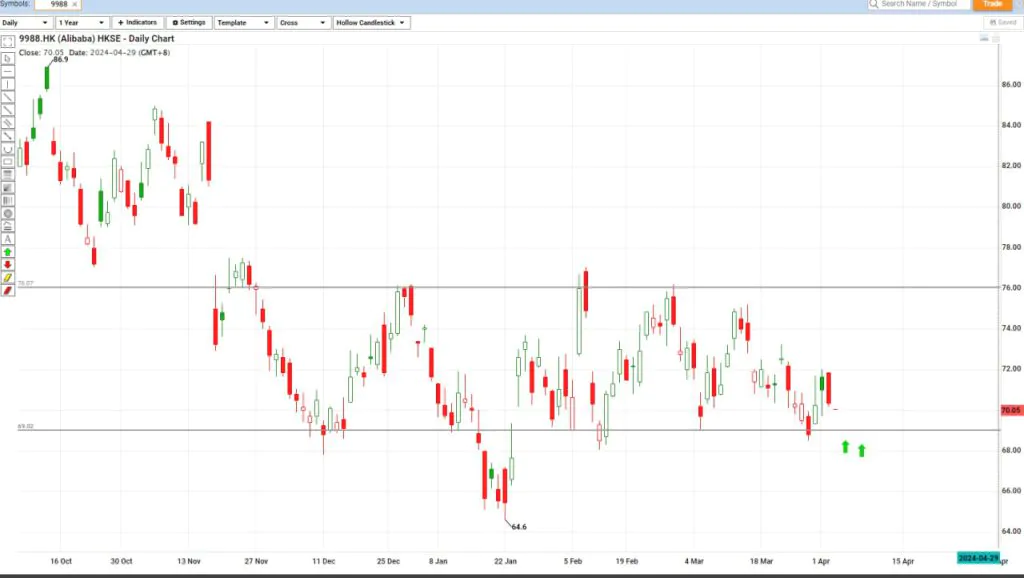Open the Cross cursor type dropdown

[303, 22]
